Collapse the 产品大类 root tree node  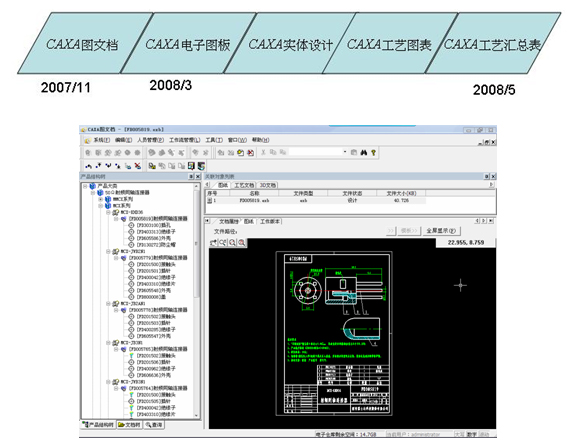click(85, 186)
